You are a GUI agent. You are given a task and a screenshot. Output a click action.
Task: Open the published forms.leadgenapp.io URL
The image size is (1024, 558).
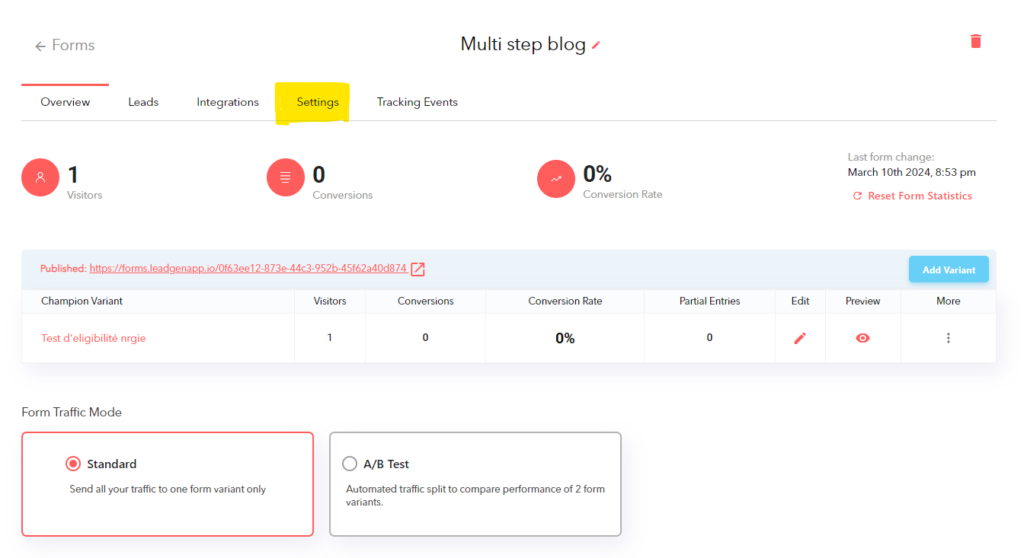(x=248, y=269)
